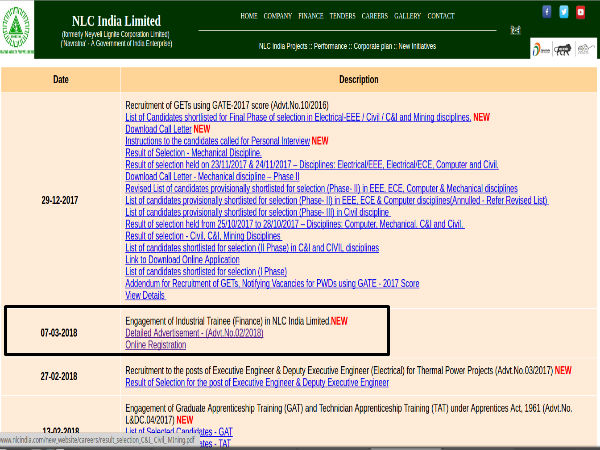Open Instructions to candidates called for Personal Interview
The width and height of the screenshot is (600, 450).
(217, 141)
